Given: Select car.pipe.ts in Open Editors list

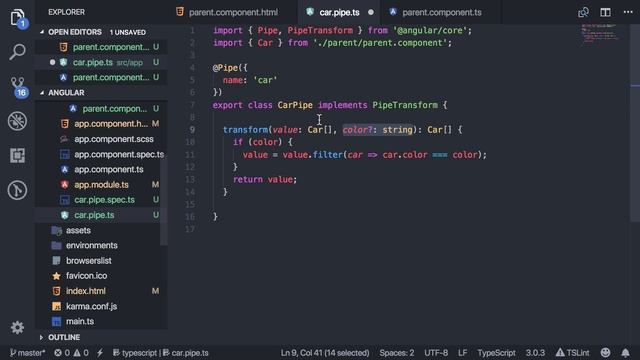Looking at the screenshot, I should [101, 62].
